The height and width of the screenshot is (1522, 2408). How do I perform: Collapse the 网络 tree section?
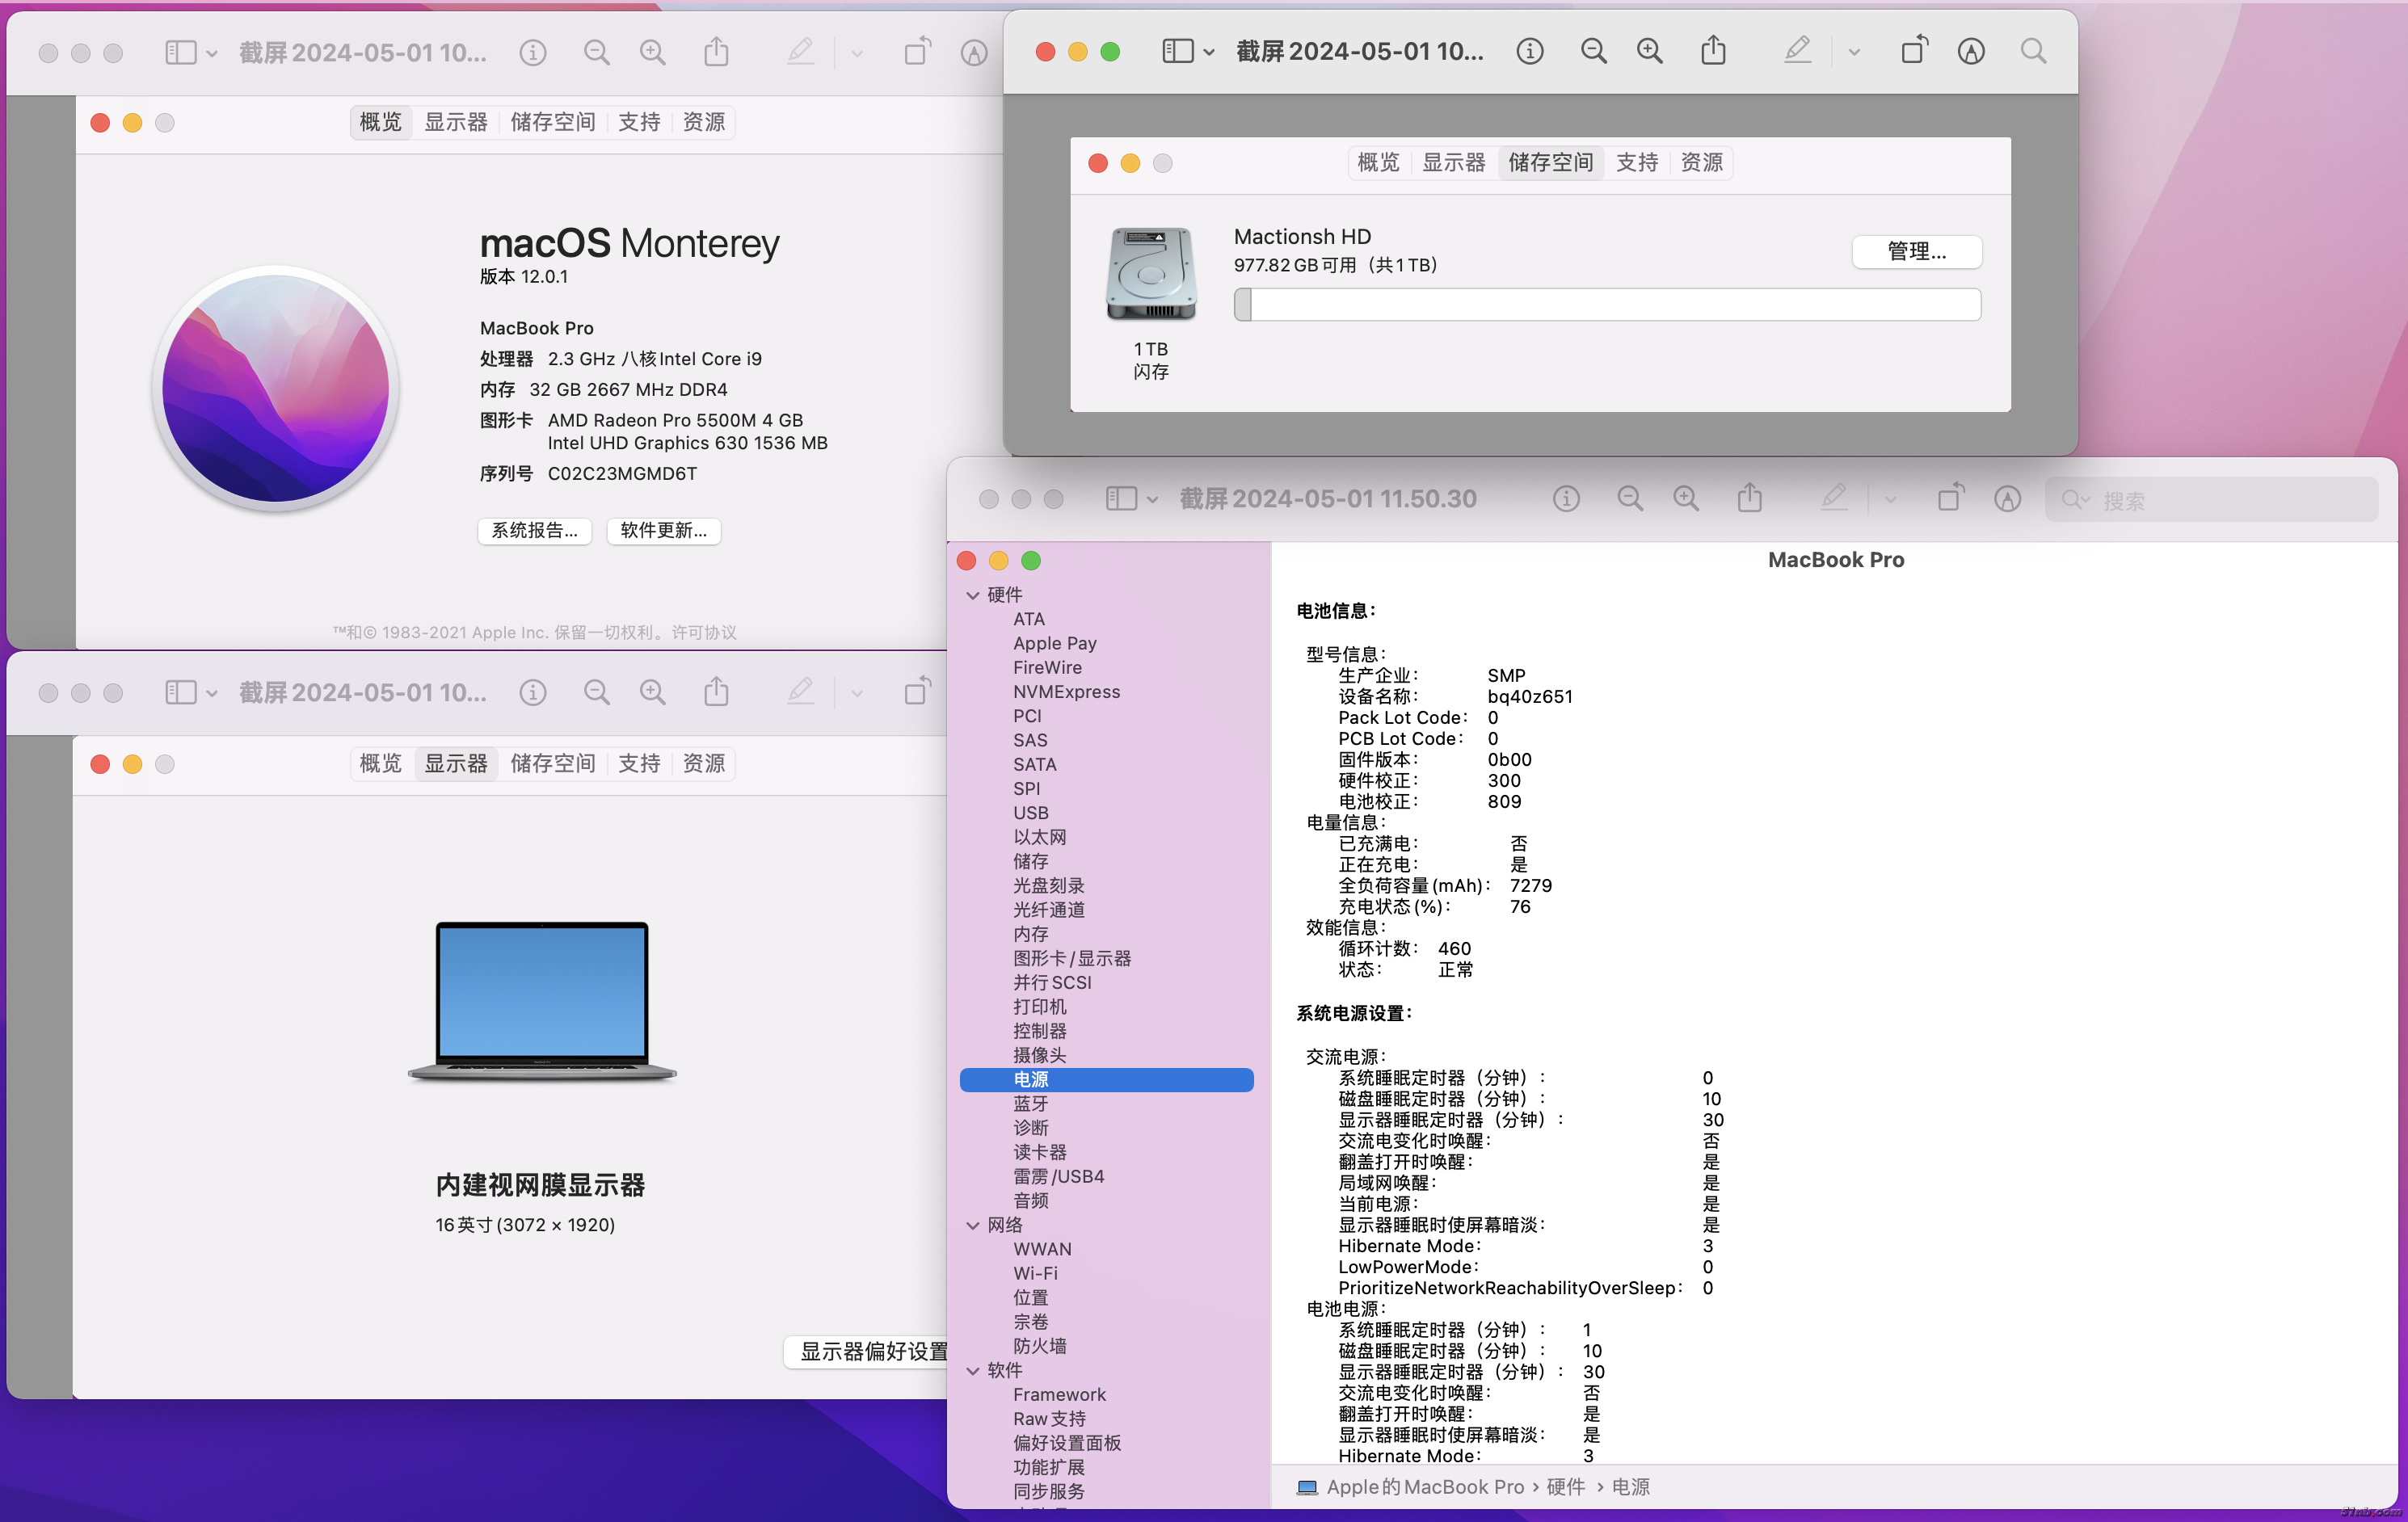click(x=972, y=1225)
